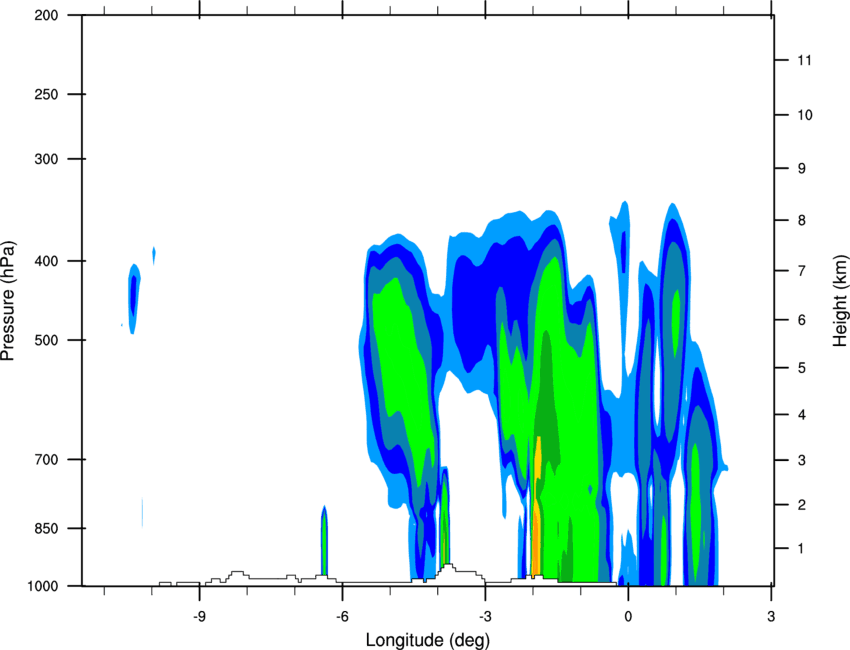Click the -6 longitude tick label
This screenshot has height=650, width=850.
342,617
